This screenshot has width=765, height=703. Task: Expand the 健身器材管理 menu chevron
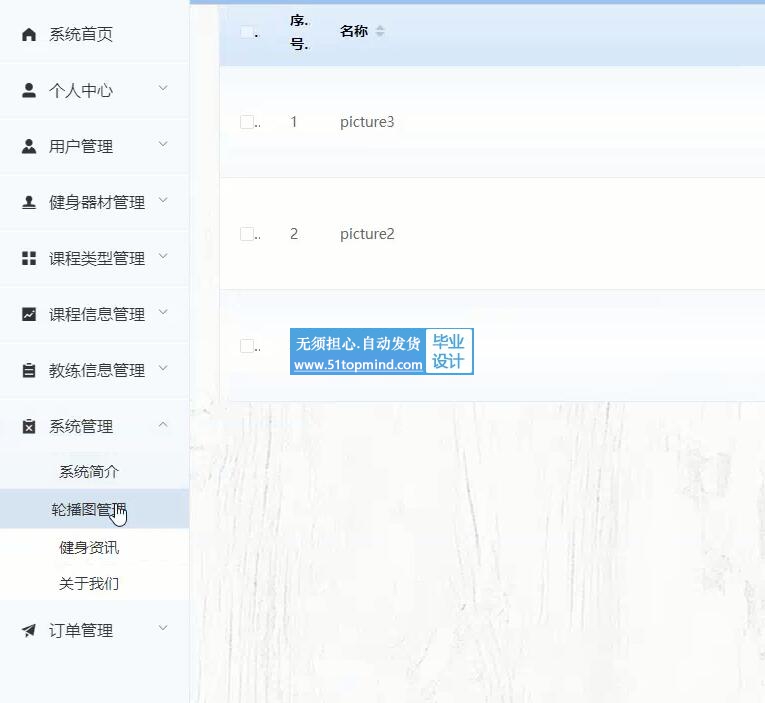click(163, 200)
